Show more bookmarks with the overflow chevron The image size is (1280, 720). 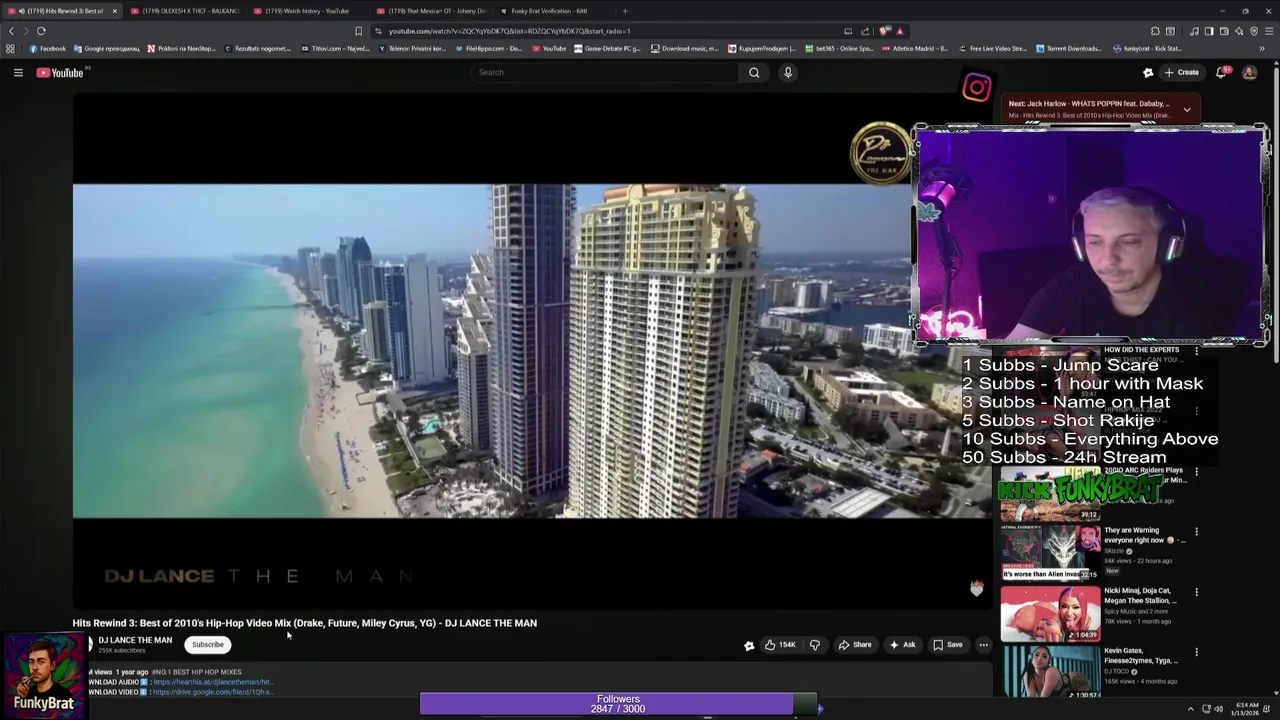tap(1262, 48)
